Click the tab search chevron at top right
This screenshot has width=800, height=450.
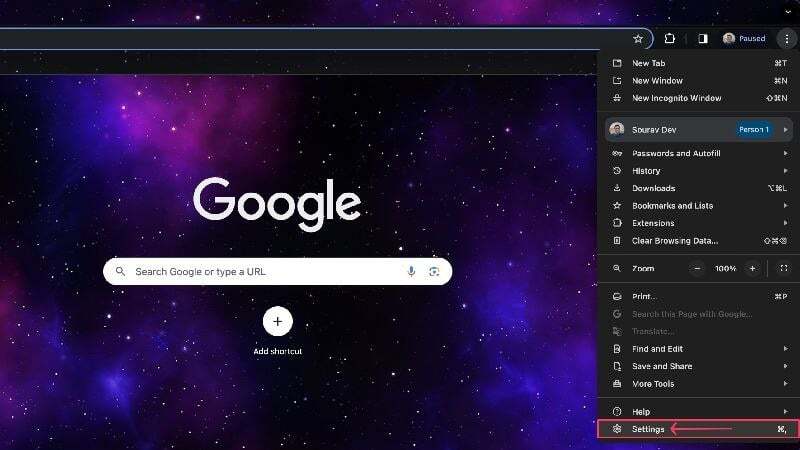[x=788, y=11]
